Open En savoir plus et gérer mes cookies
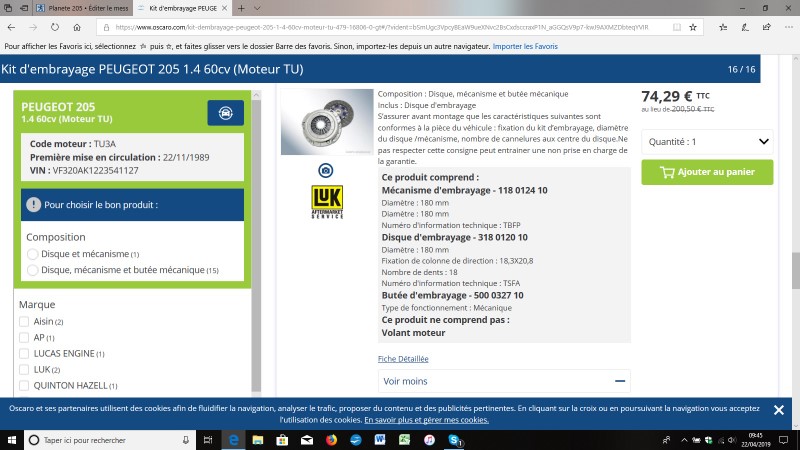This screenshot has height=450, width=800. click(x=427, y=420)
